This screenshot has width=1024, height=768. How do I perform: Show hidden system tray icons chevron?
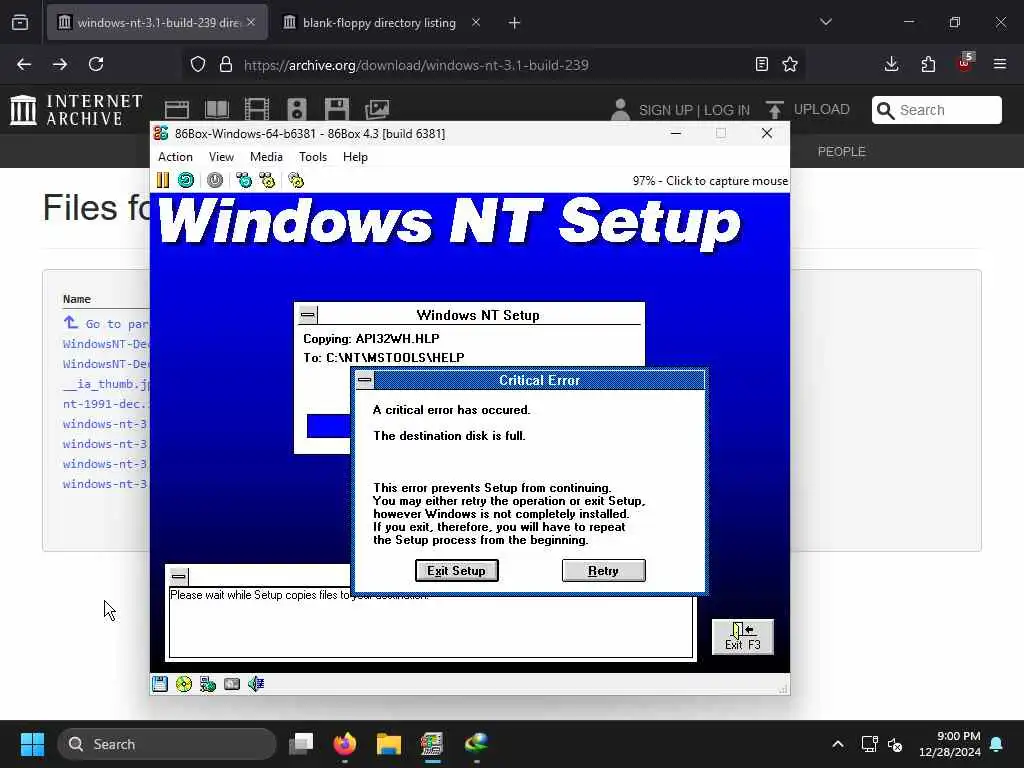pyautogui.click(x=838, y=744)
